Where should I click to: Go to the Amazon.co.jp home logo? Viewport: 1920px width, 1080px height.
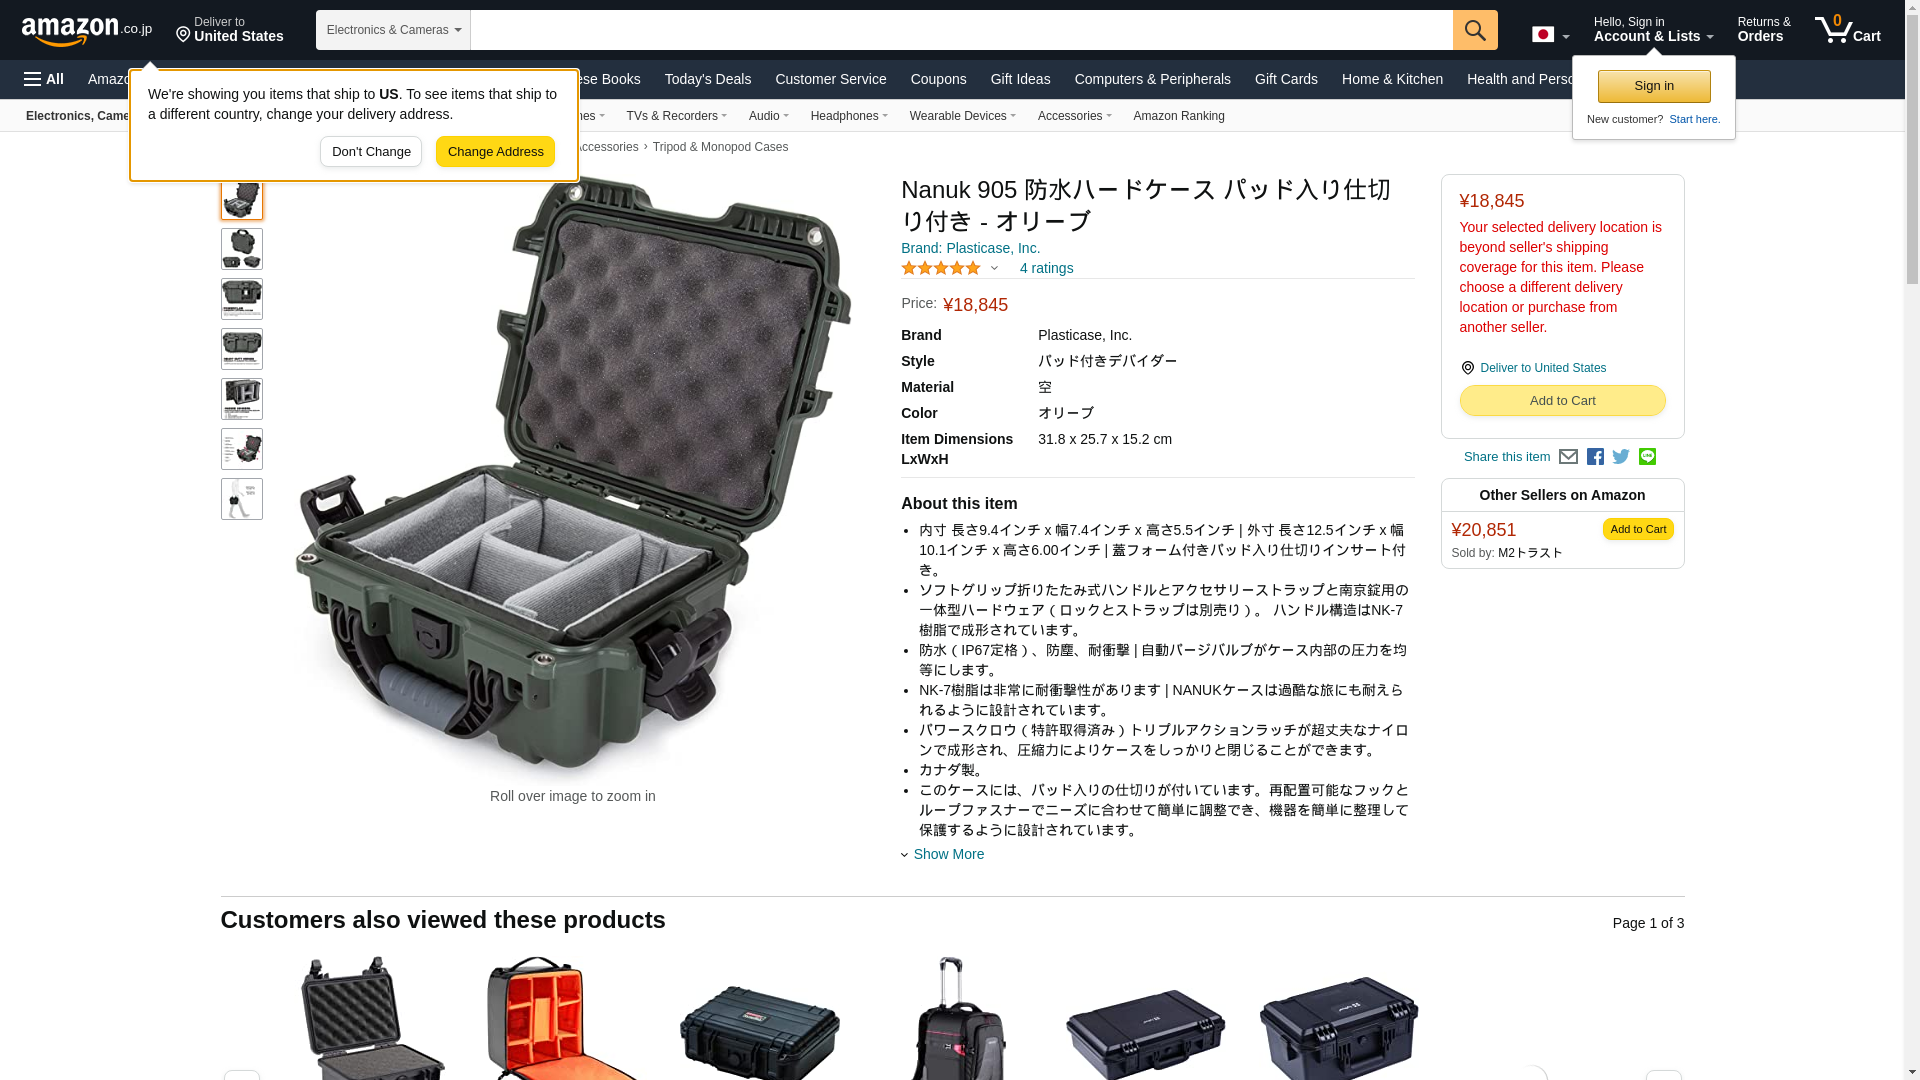pyautogui.click(x=87, y=30)
